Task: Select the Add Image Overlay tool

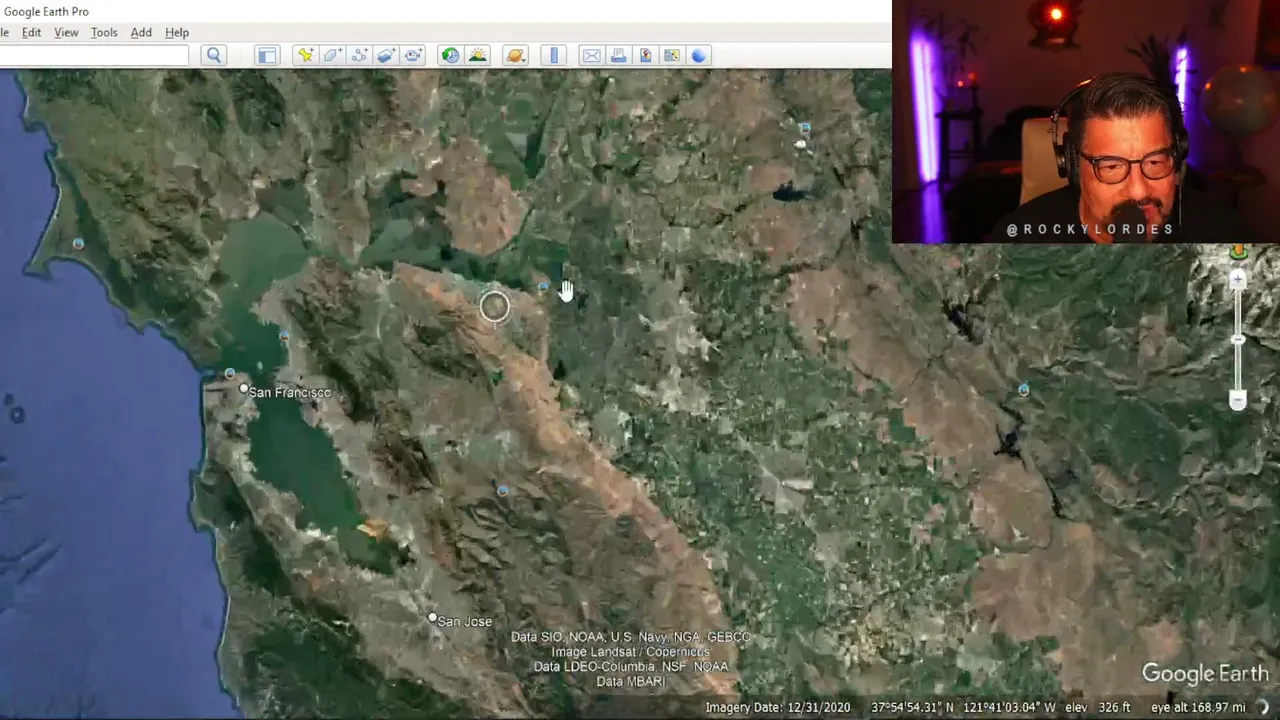Action: tap(386, 56)
